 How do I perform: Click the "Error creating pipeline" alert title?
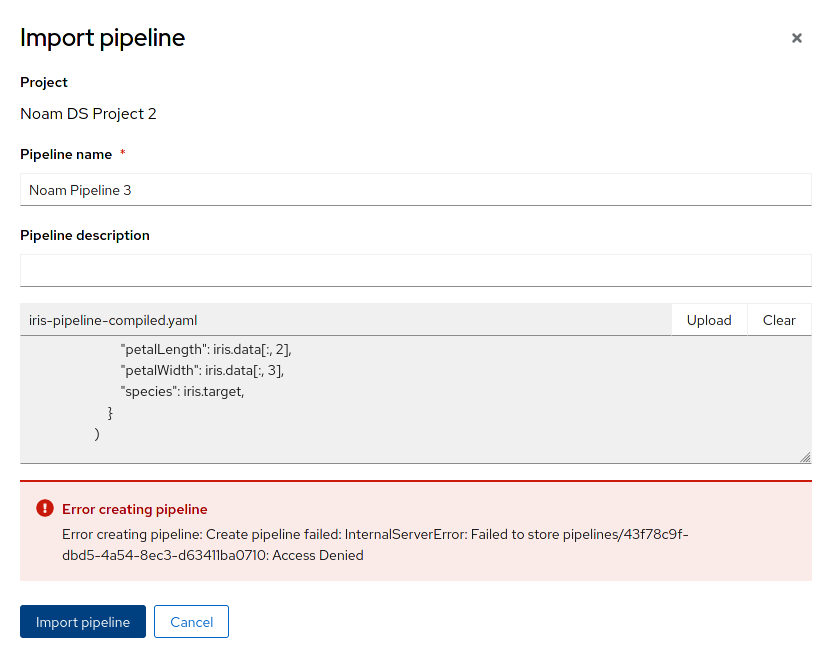point(135,509)
